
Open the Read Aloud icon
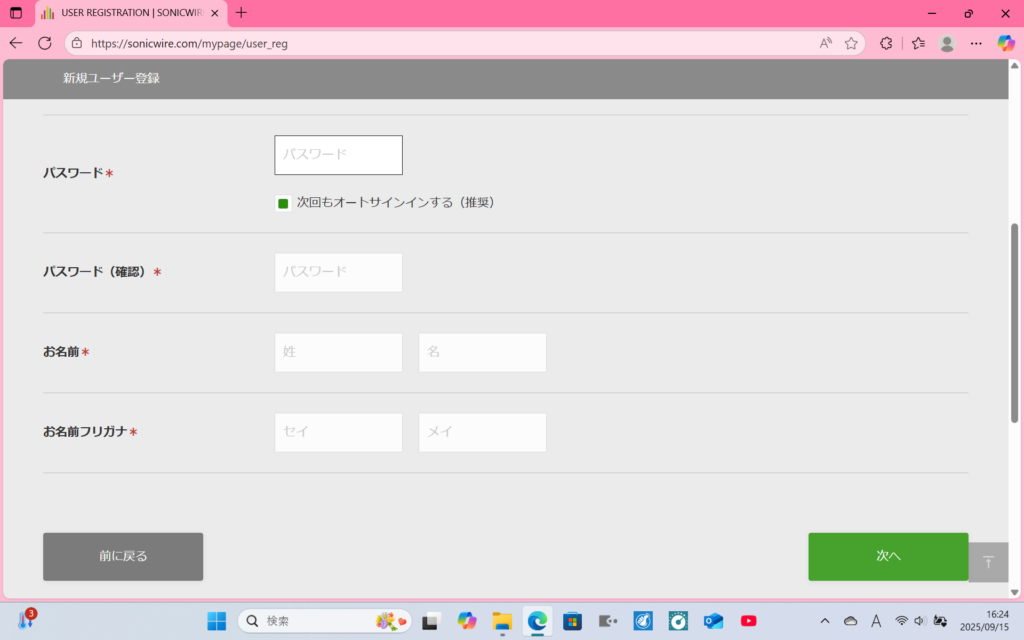825,43
